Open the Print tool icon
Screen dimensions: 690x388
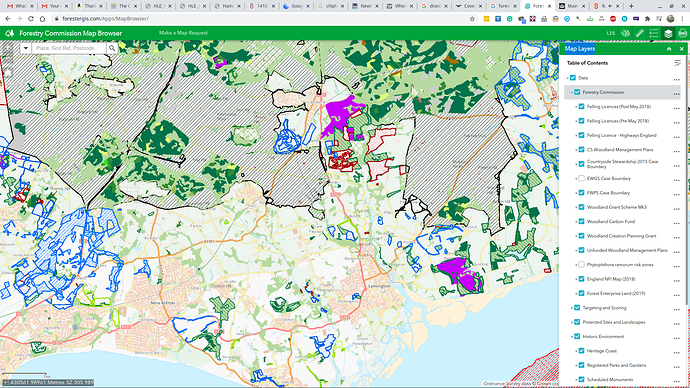pos(683,33)
